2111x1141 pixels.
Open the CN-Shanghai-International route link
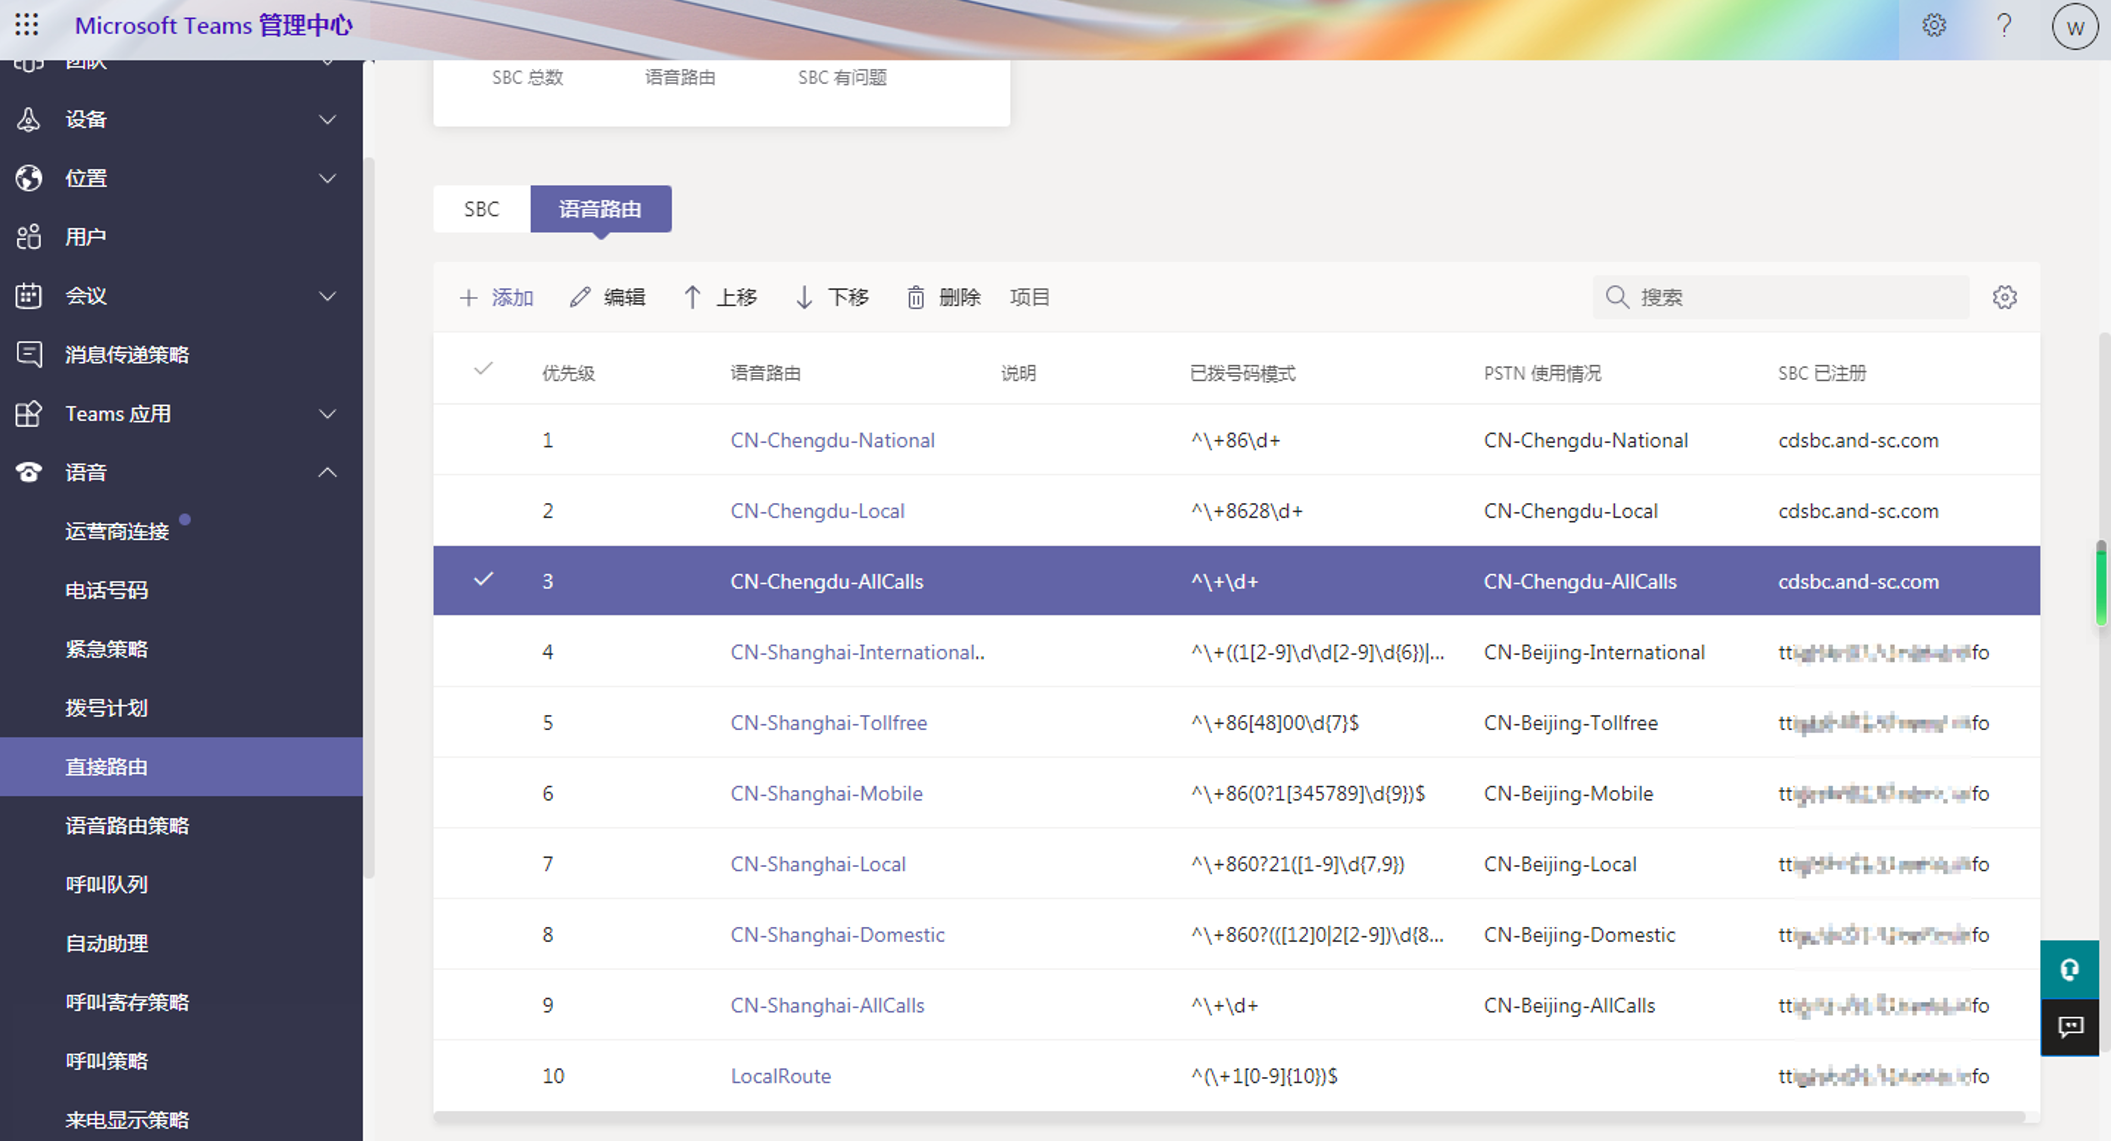[857, 652]
